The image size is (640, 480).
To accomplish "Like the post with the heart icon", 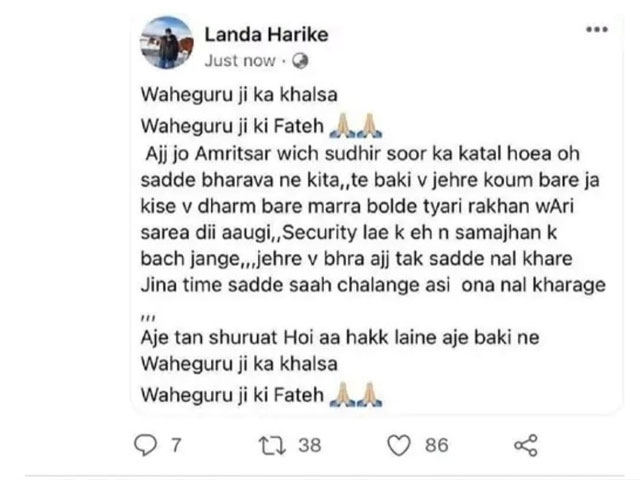I will click(399, 445).
